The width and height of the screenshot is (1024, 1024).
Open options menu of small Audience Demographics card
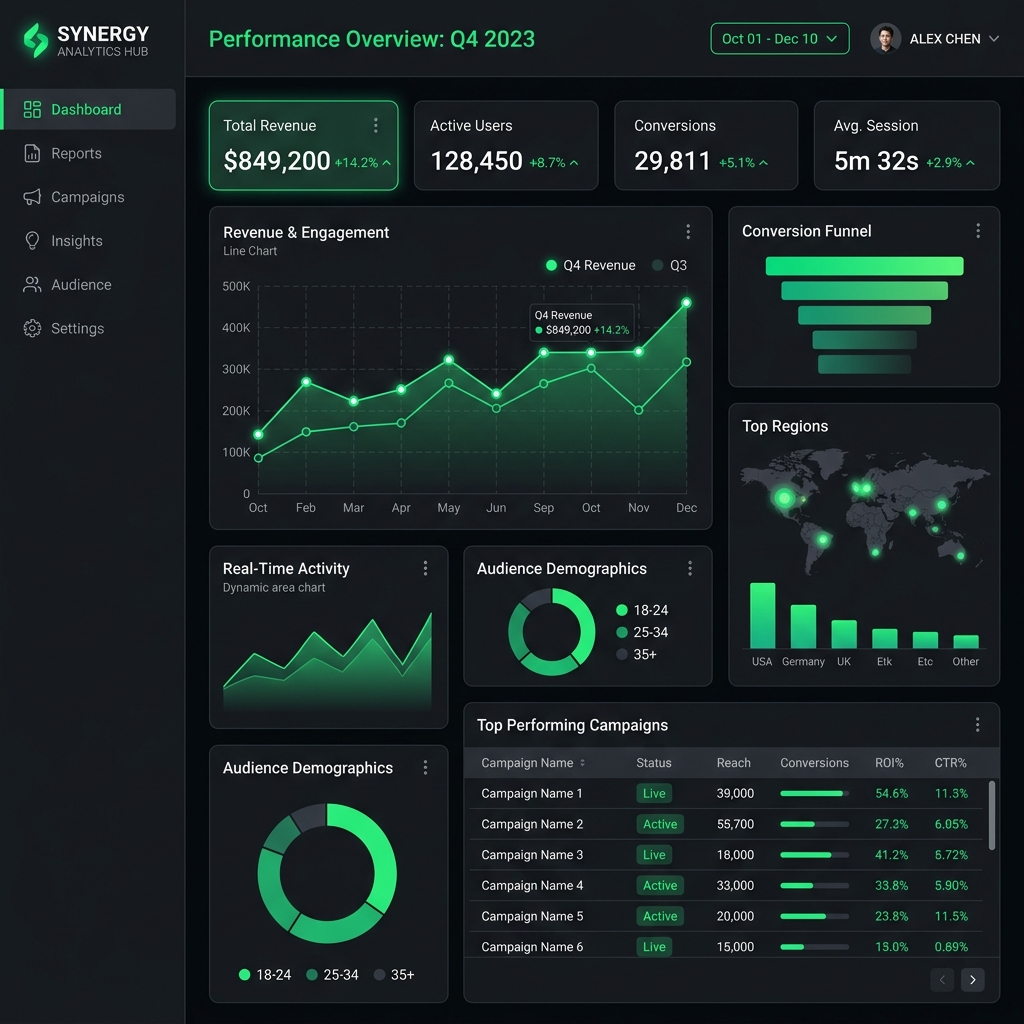point(690,568)
